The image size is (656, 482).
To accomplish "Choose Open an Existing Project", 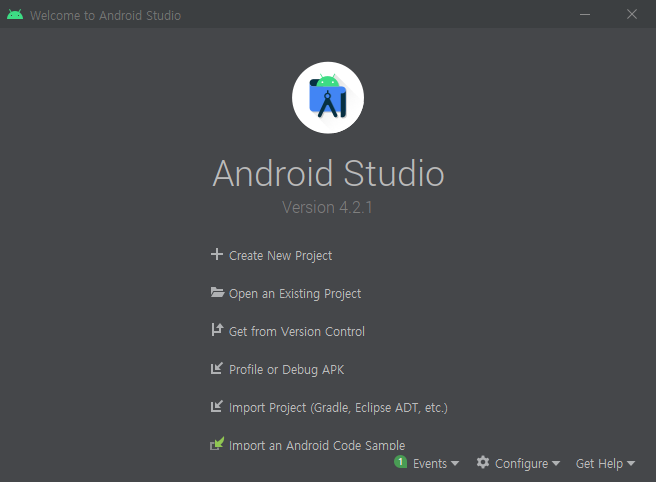I will point(295,294).
